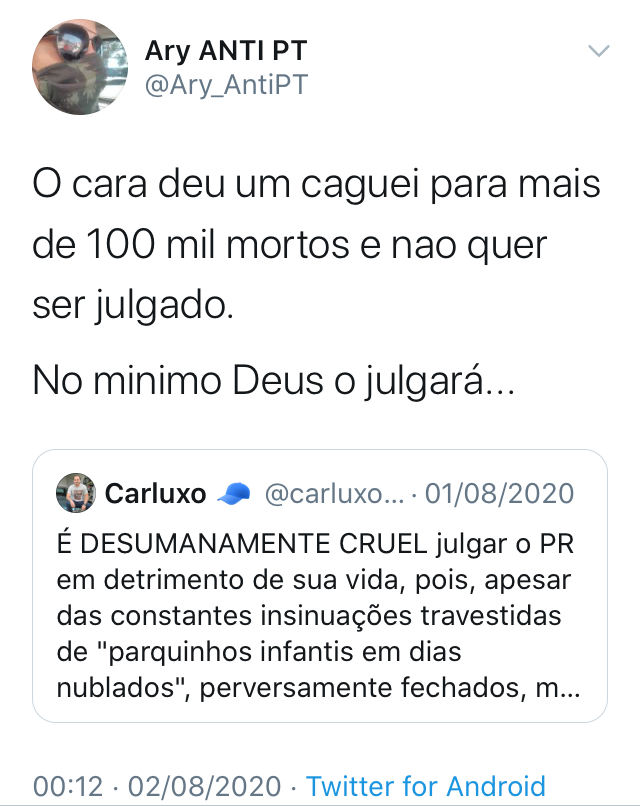Click the line "de 100 mil mortos e nao quer"
This screenshot has width=640, height=806.
click(290, 245)
